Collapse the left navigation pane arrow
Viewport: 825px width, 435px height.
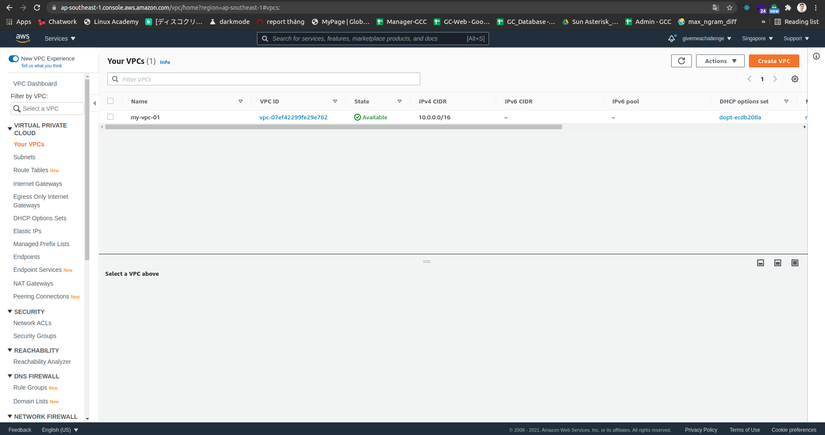click(x=95, y=103)
